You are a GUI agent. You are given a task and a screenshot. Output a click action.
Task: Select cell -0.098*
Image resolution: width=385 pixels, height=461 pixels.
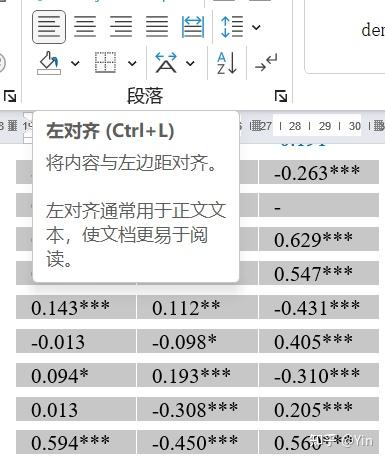pos(197,341)
